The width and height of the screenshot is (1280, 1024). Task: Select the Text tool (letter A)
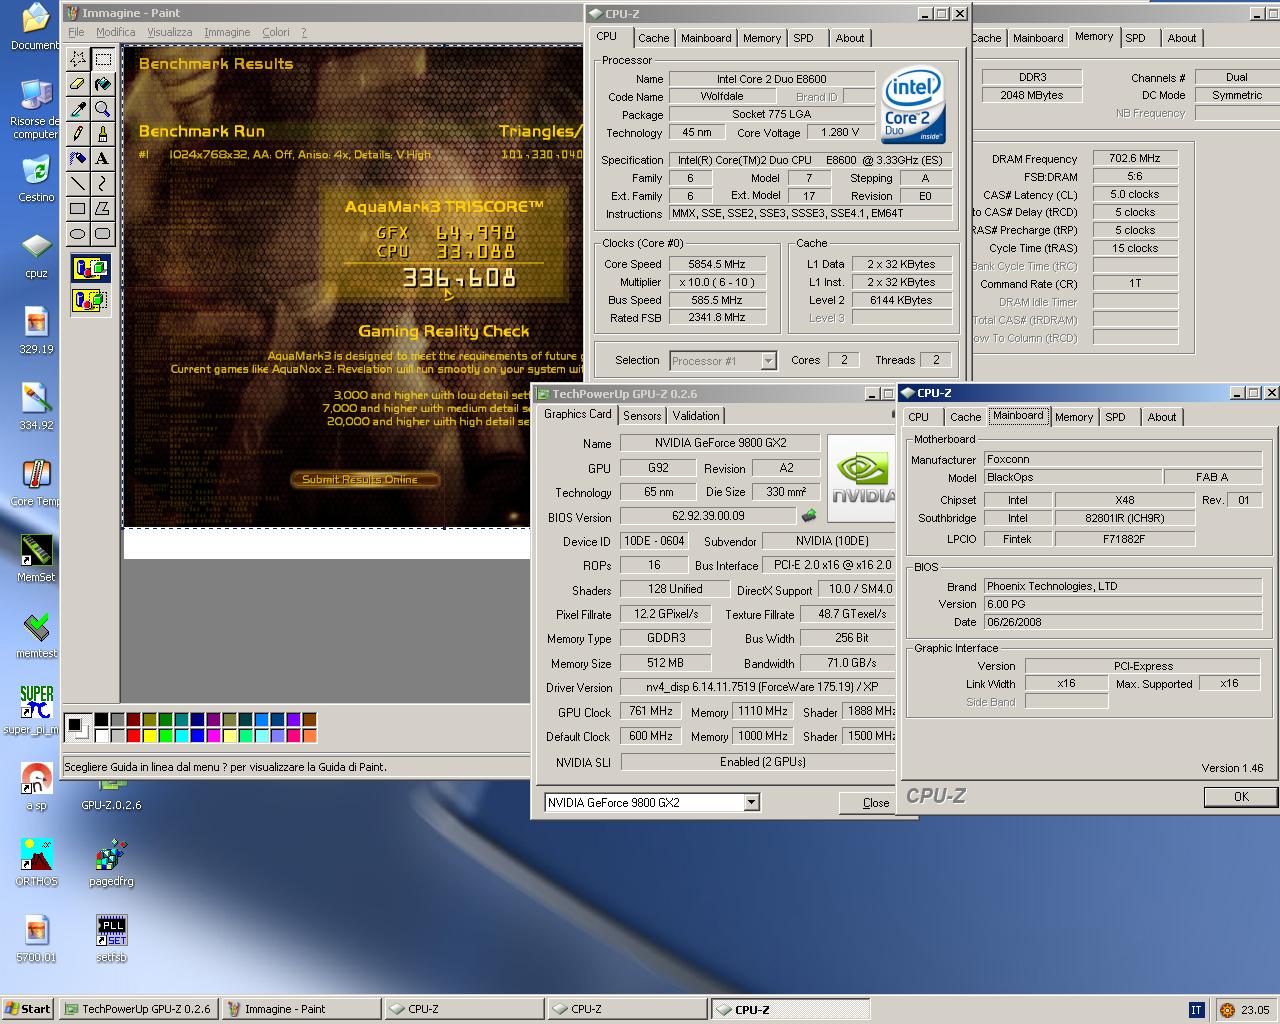point(103,159)
